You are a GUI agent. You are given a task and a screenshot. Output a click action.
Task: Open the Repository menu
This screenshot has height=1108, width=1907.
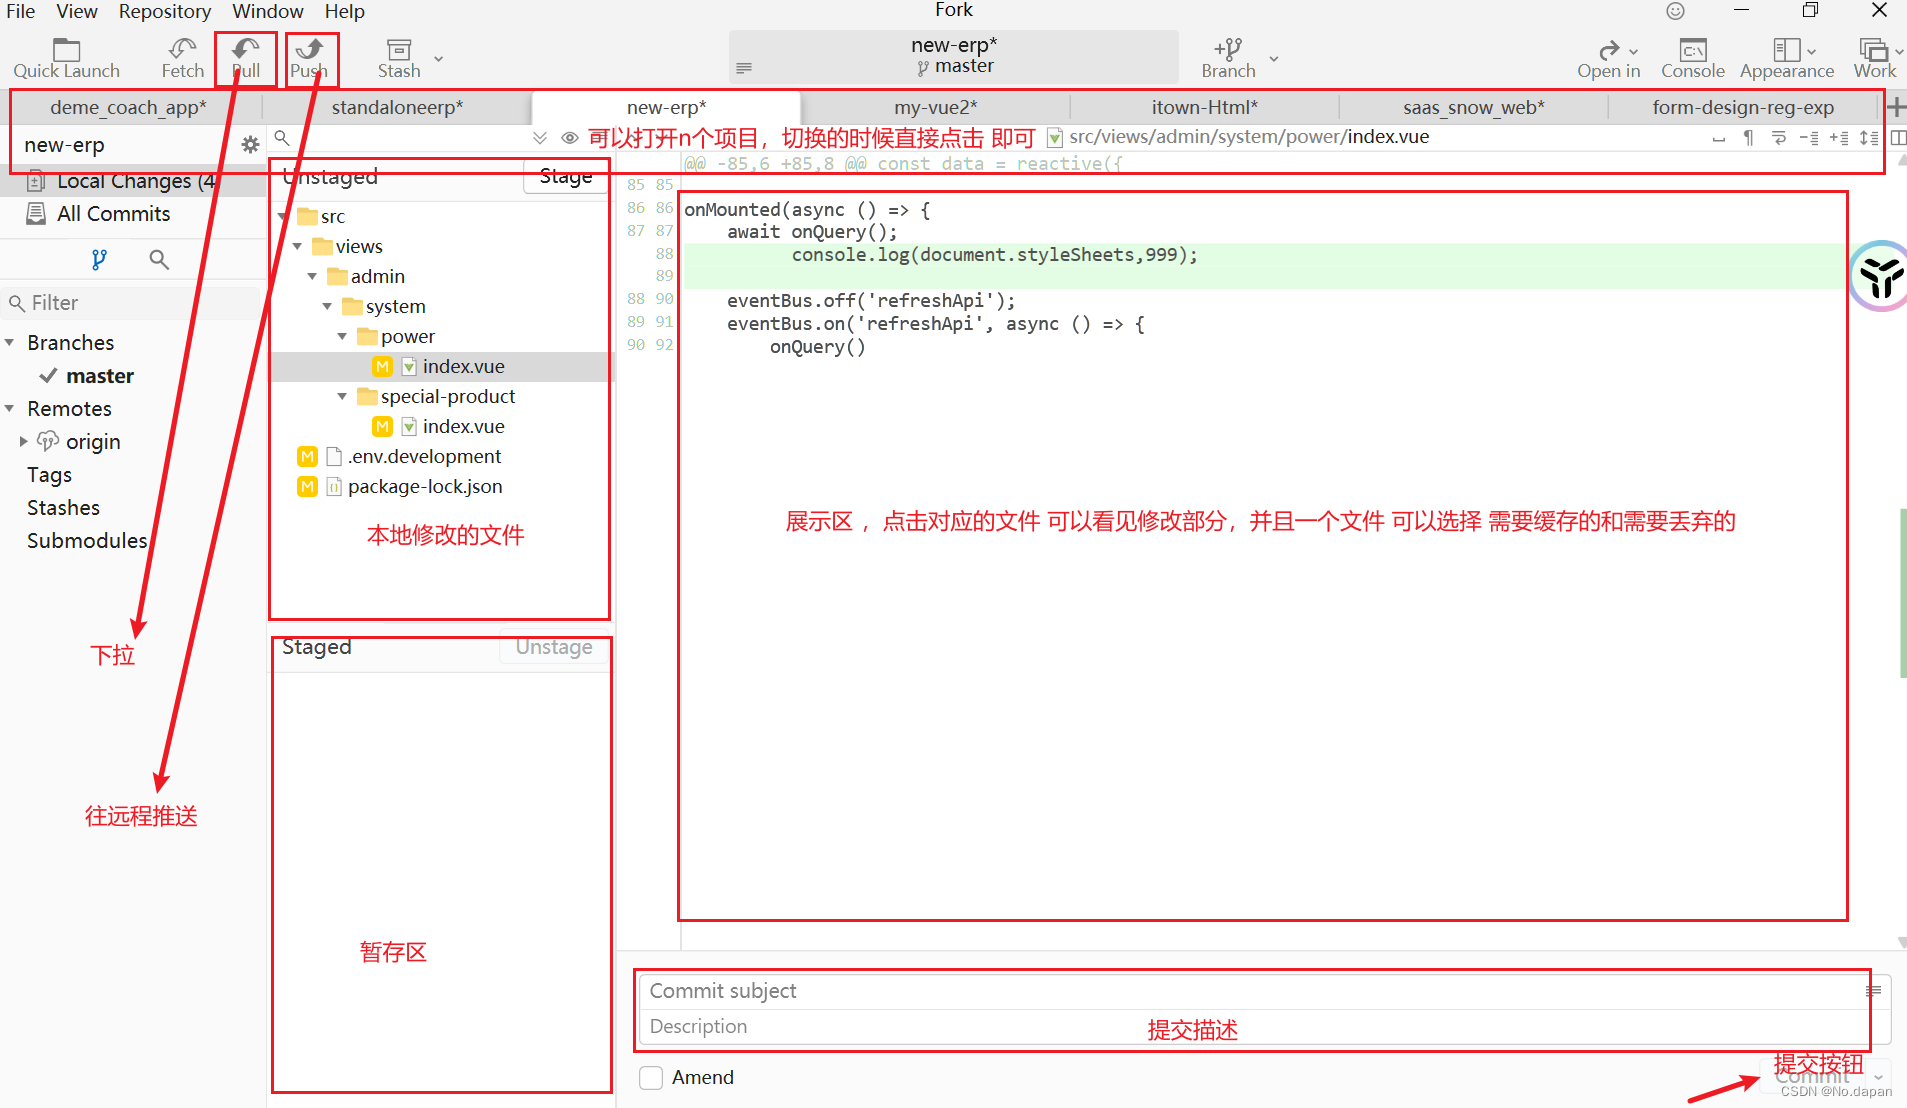(x=165, y=11)
